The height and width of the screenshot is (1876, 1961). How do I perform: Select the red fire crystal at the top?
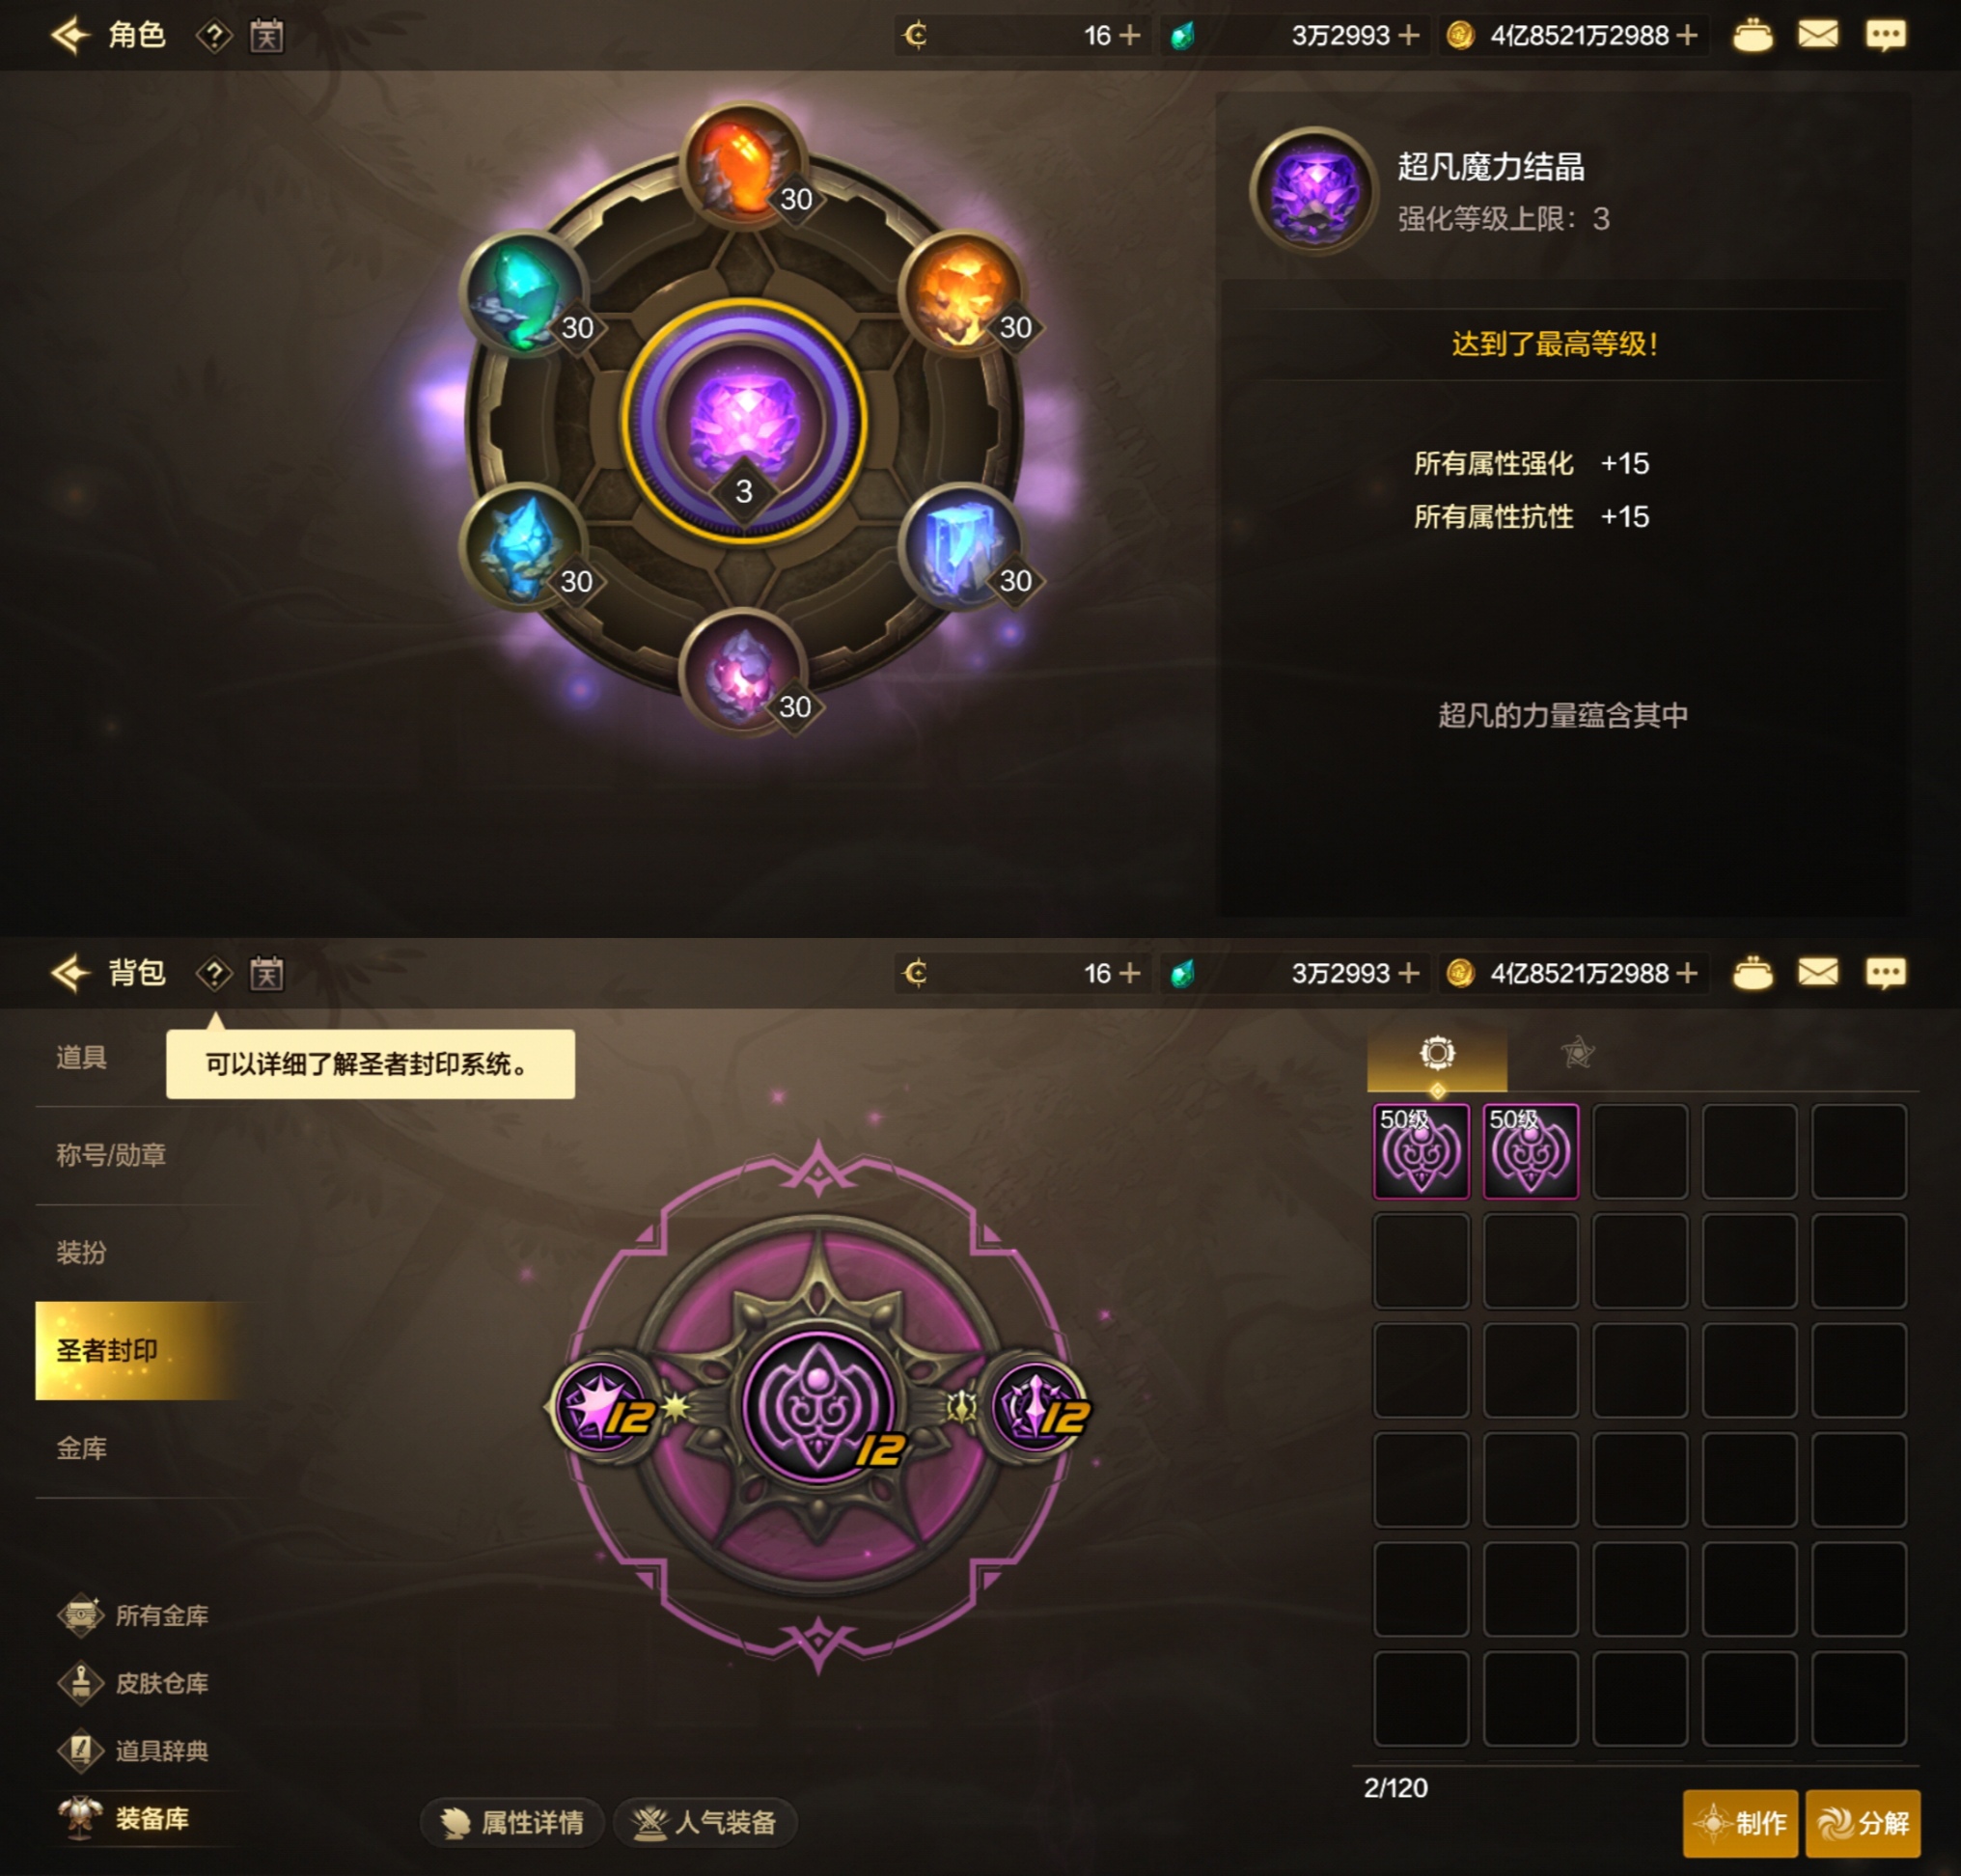743,165
